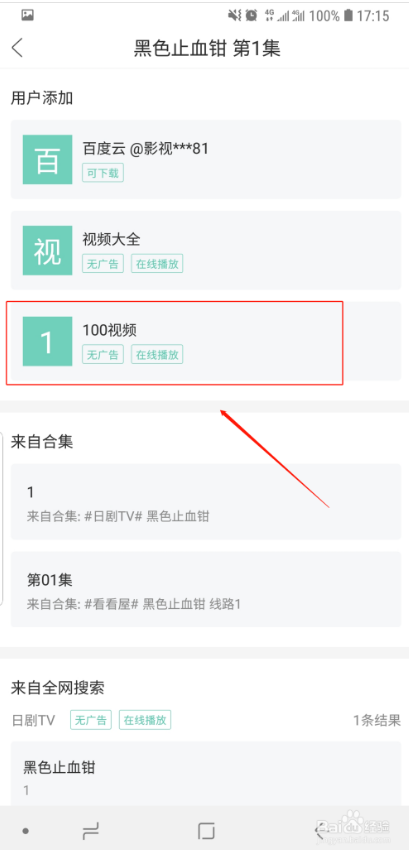This screenshot has width=409, height=850.
Task: Select the 100视频 source entry
Action: (206, 341)
